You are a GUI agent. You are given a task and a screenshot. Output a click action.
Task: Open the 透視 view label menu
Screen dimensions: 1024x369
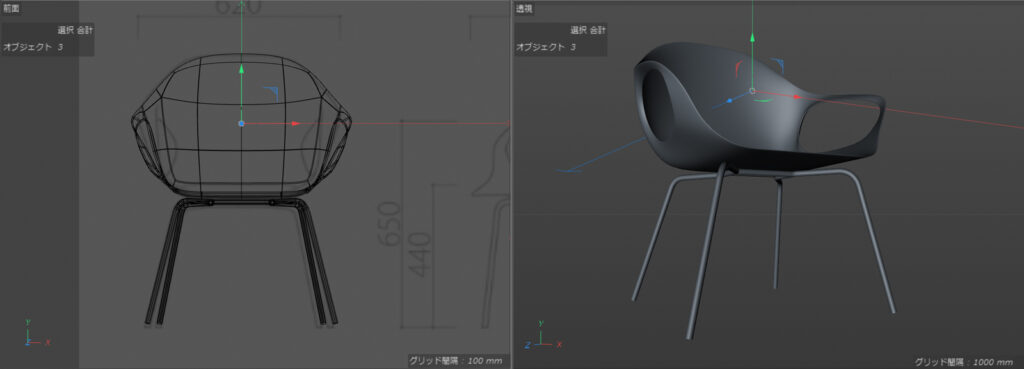coord(524,8)
